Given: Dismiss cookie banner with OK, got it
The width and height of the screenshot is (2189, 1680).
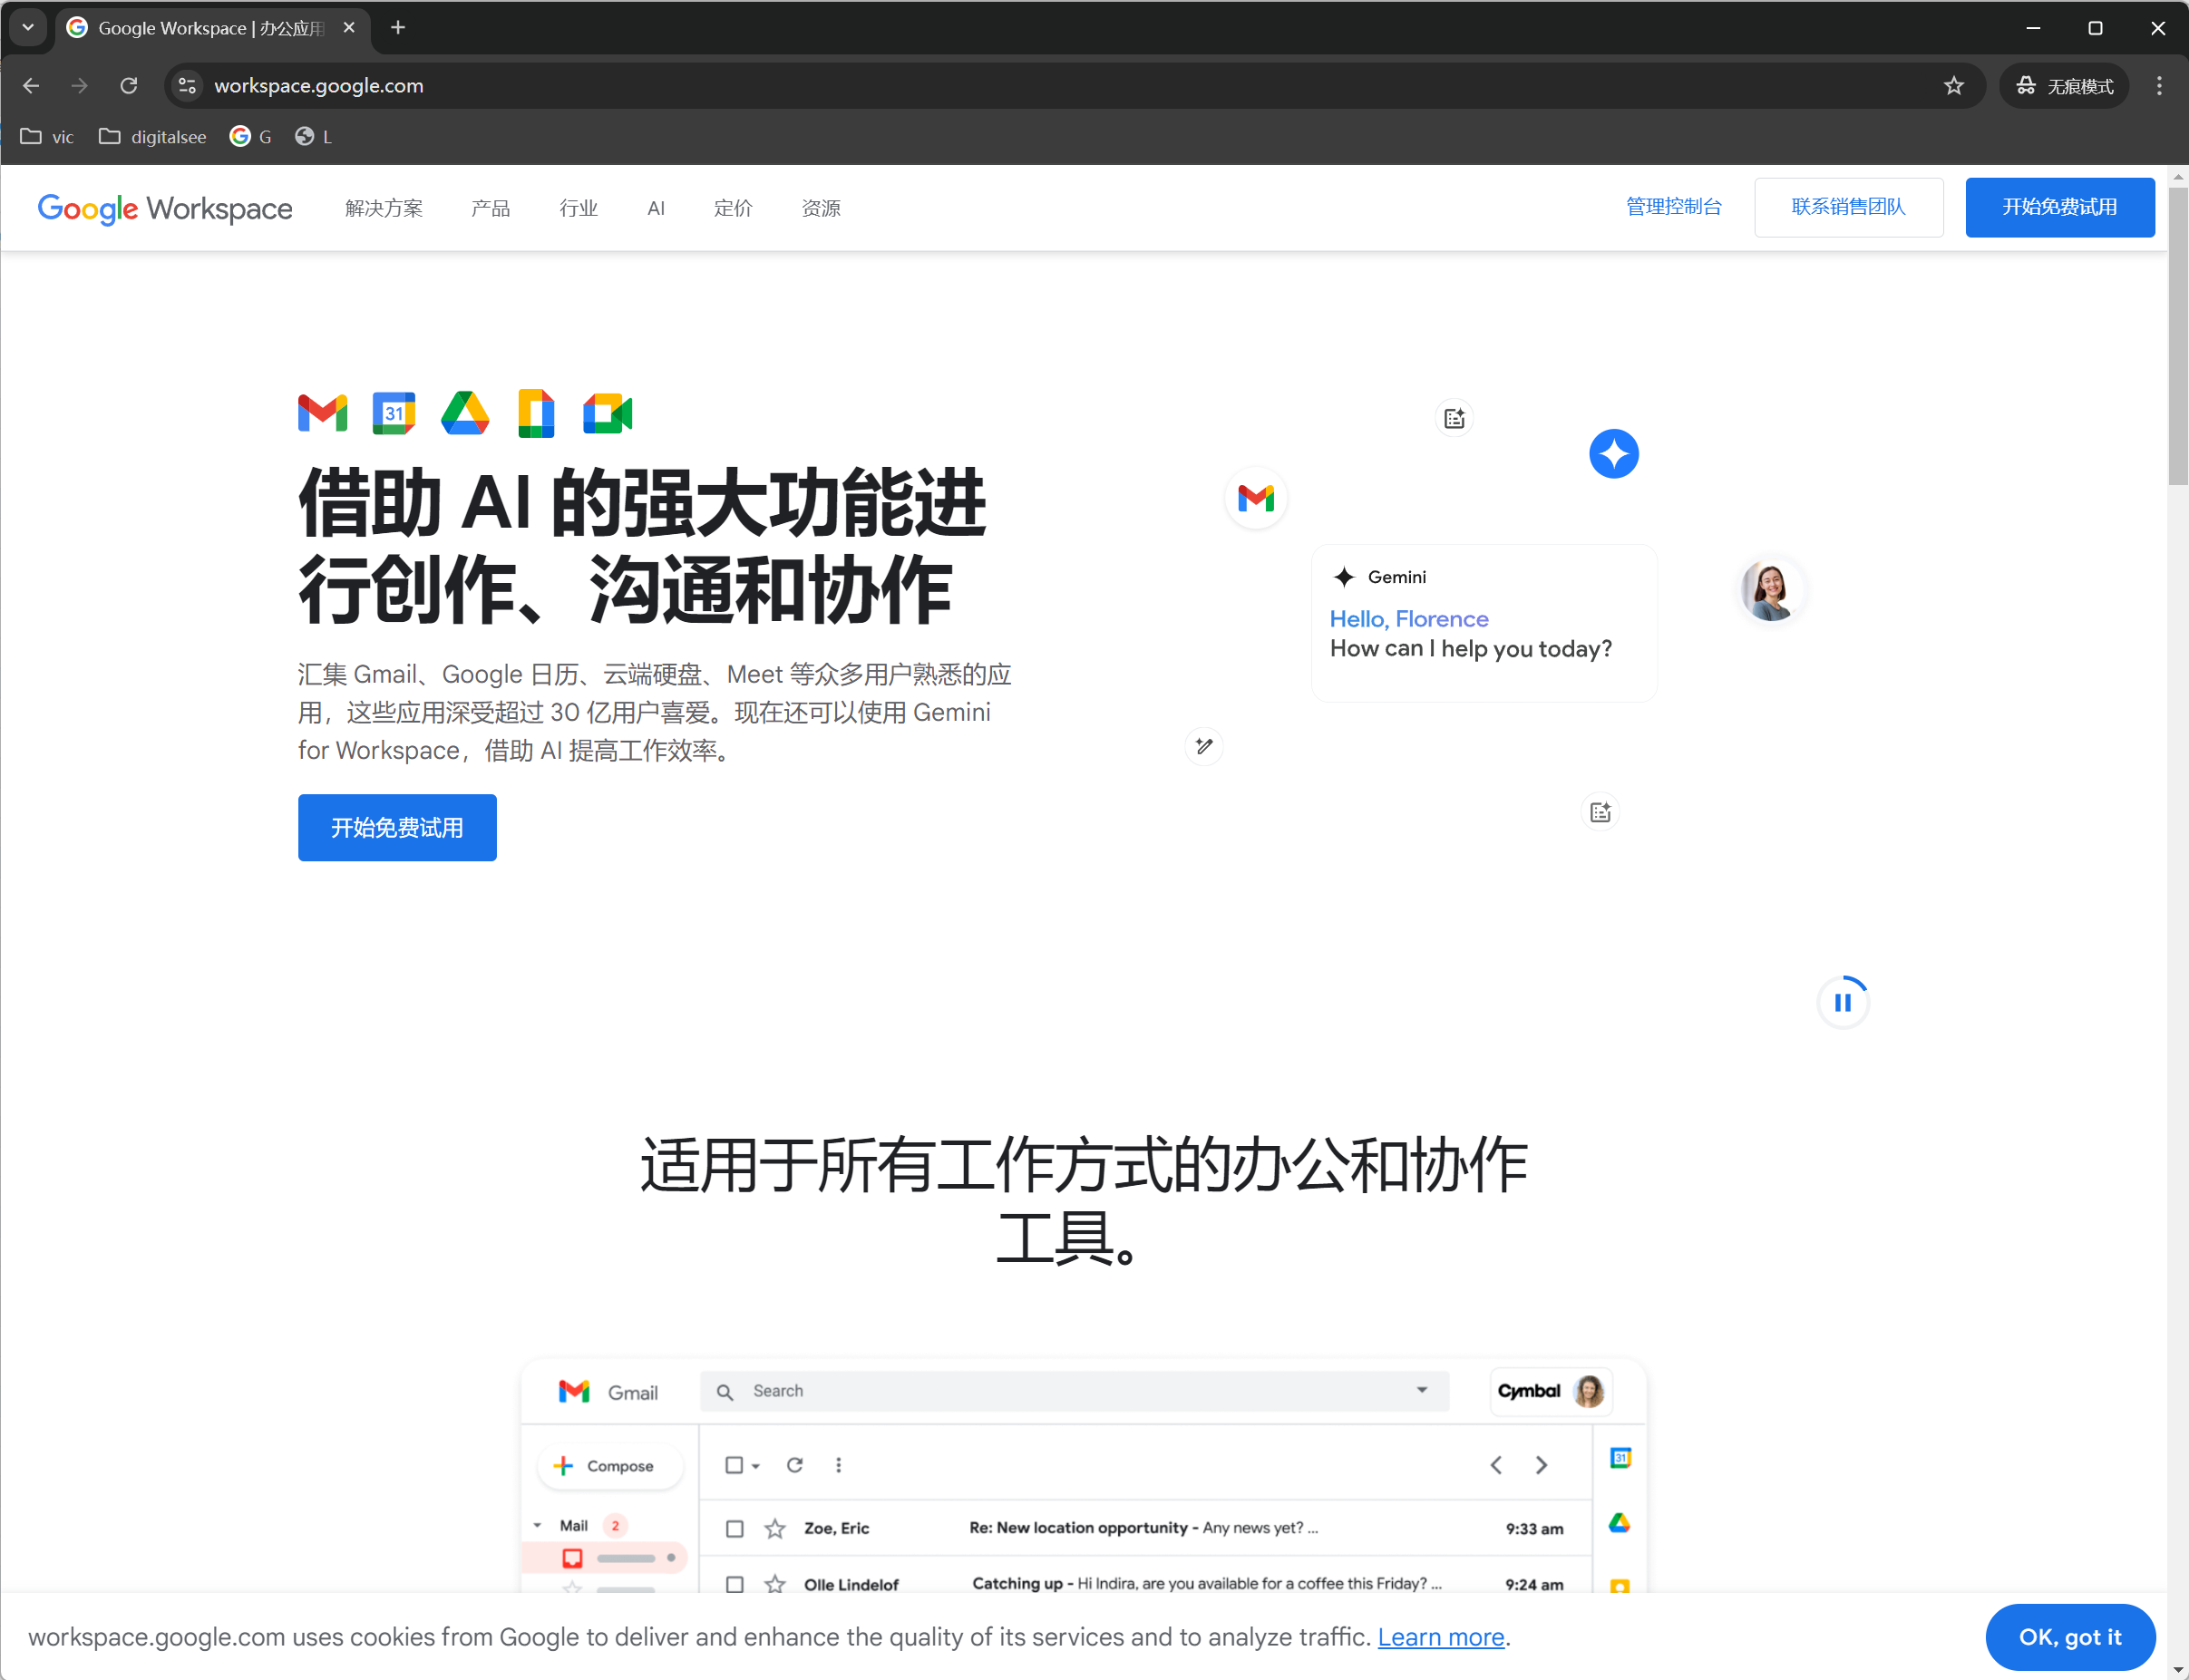Looking at the screenshot, I should pos(2069,1637).
